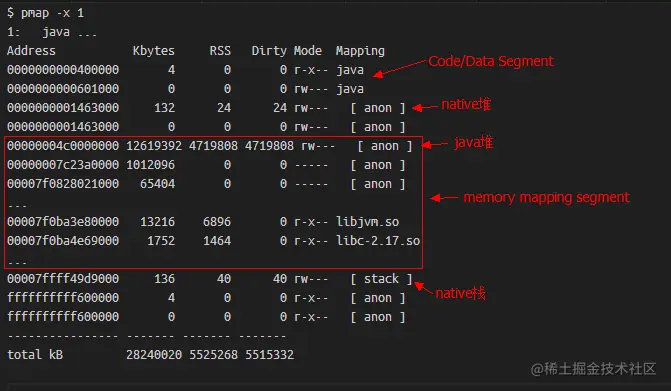
Task: Select address 0000000000400000
Action: pyautogui.click(x=63, y=70)
